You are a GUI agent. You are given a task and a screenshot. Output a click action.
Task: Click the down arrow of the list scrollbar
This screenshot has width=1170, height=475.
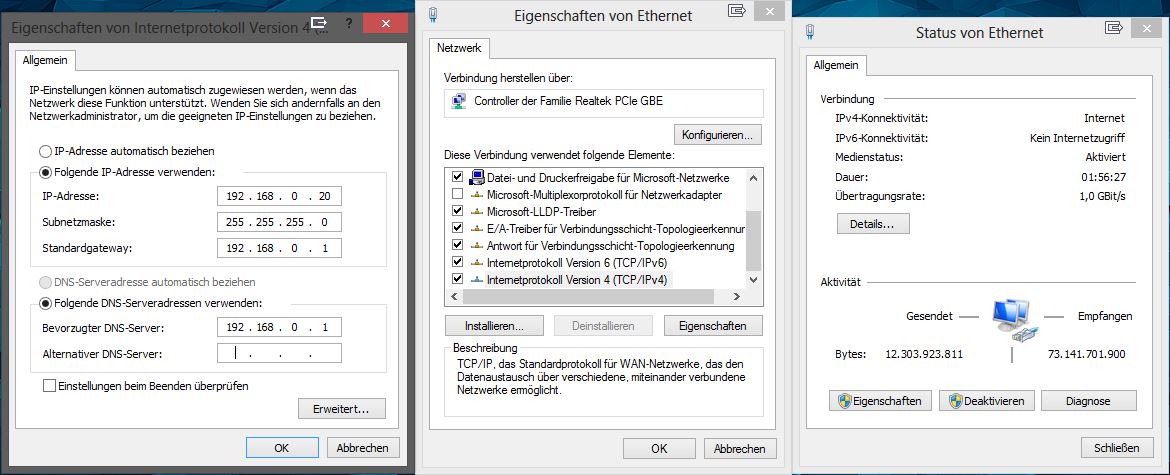pos(753,280)
